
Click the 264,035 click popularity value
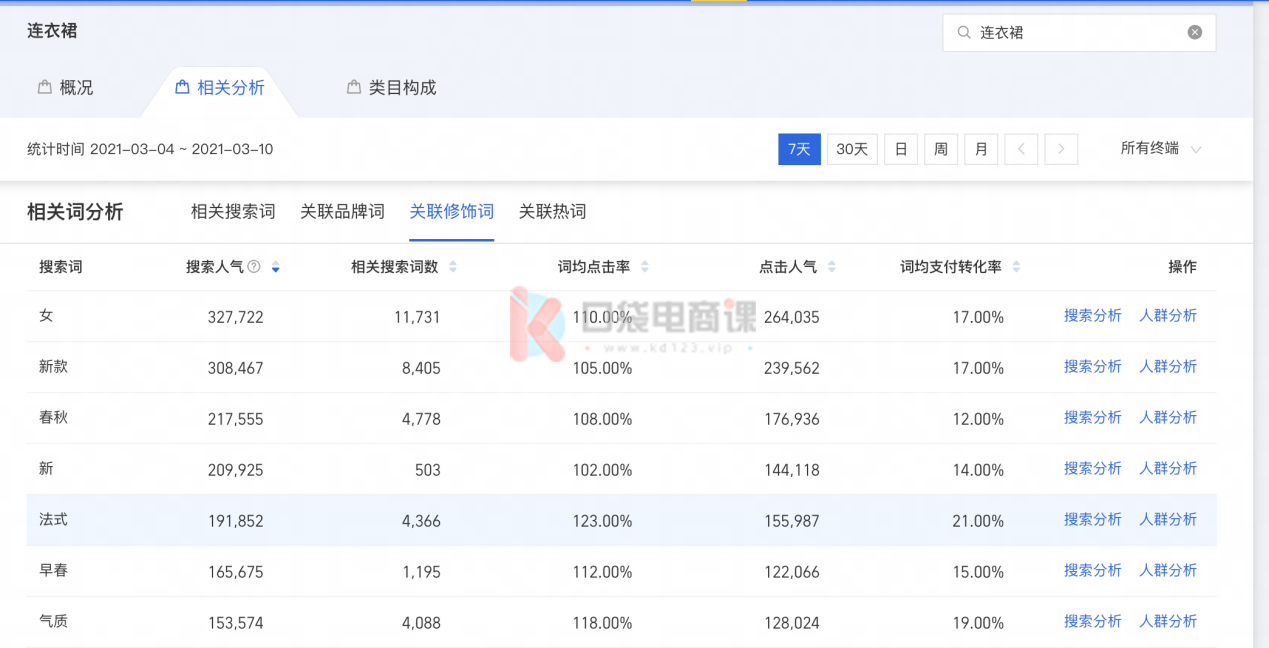point(792,317)
